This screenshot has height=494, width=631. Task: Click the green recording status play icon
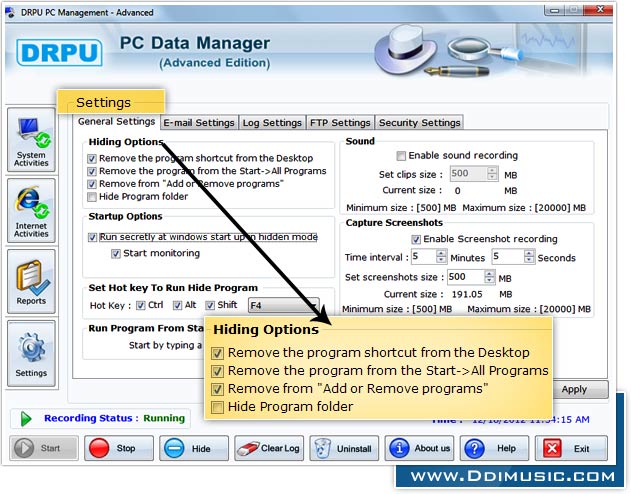coord(26,419)
